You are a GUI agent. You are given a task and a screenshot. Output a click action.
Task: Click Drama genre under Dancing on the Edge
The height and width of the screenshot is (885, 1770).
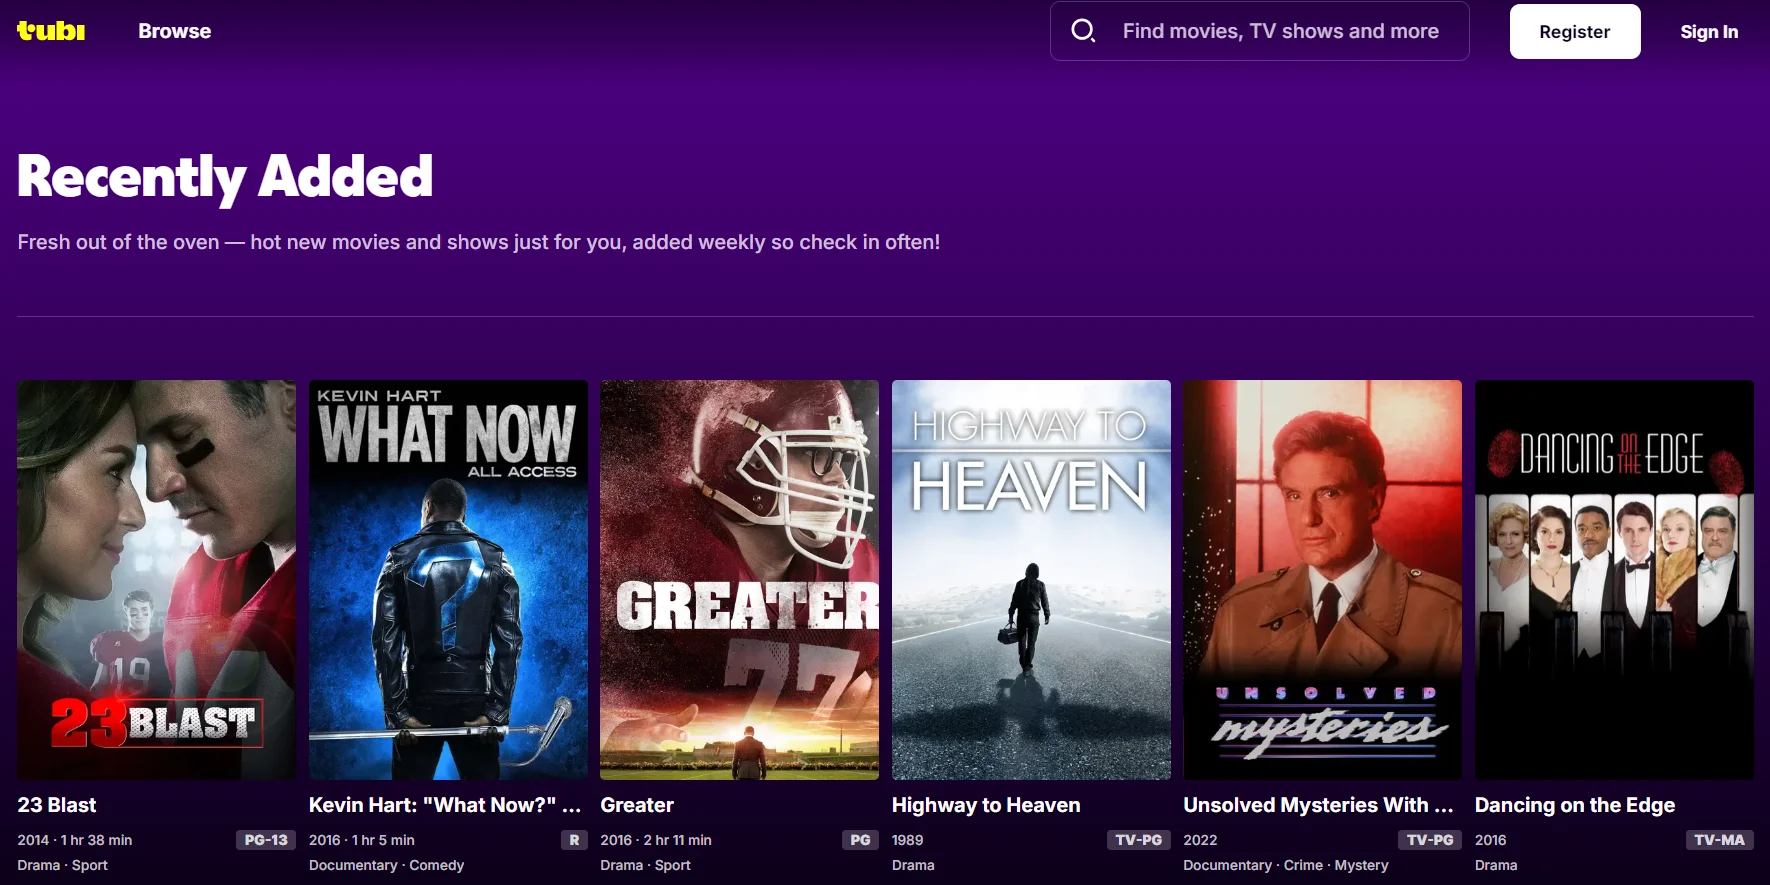pyautogui.click(x=1496, y=865)
